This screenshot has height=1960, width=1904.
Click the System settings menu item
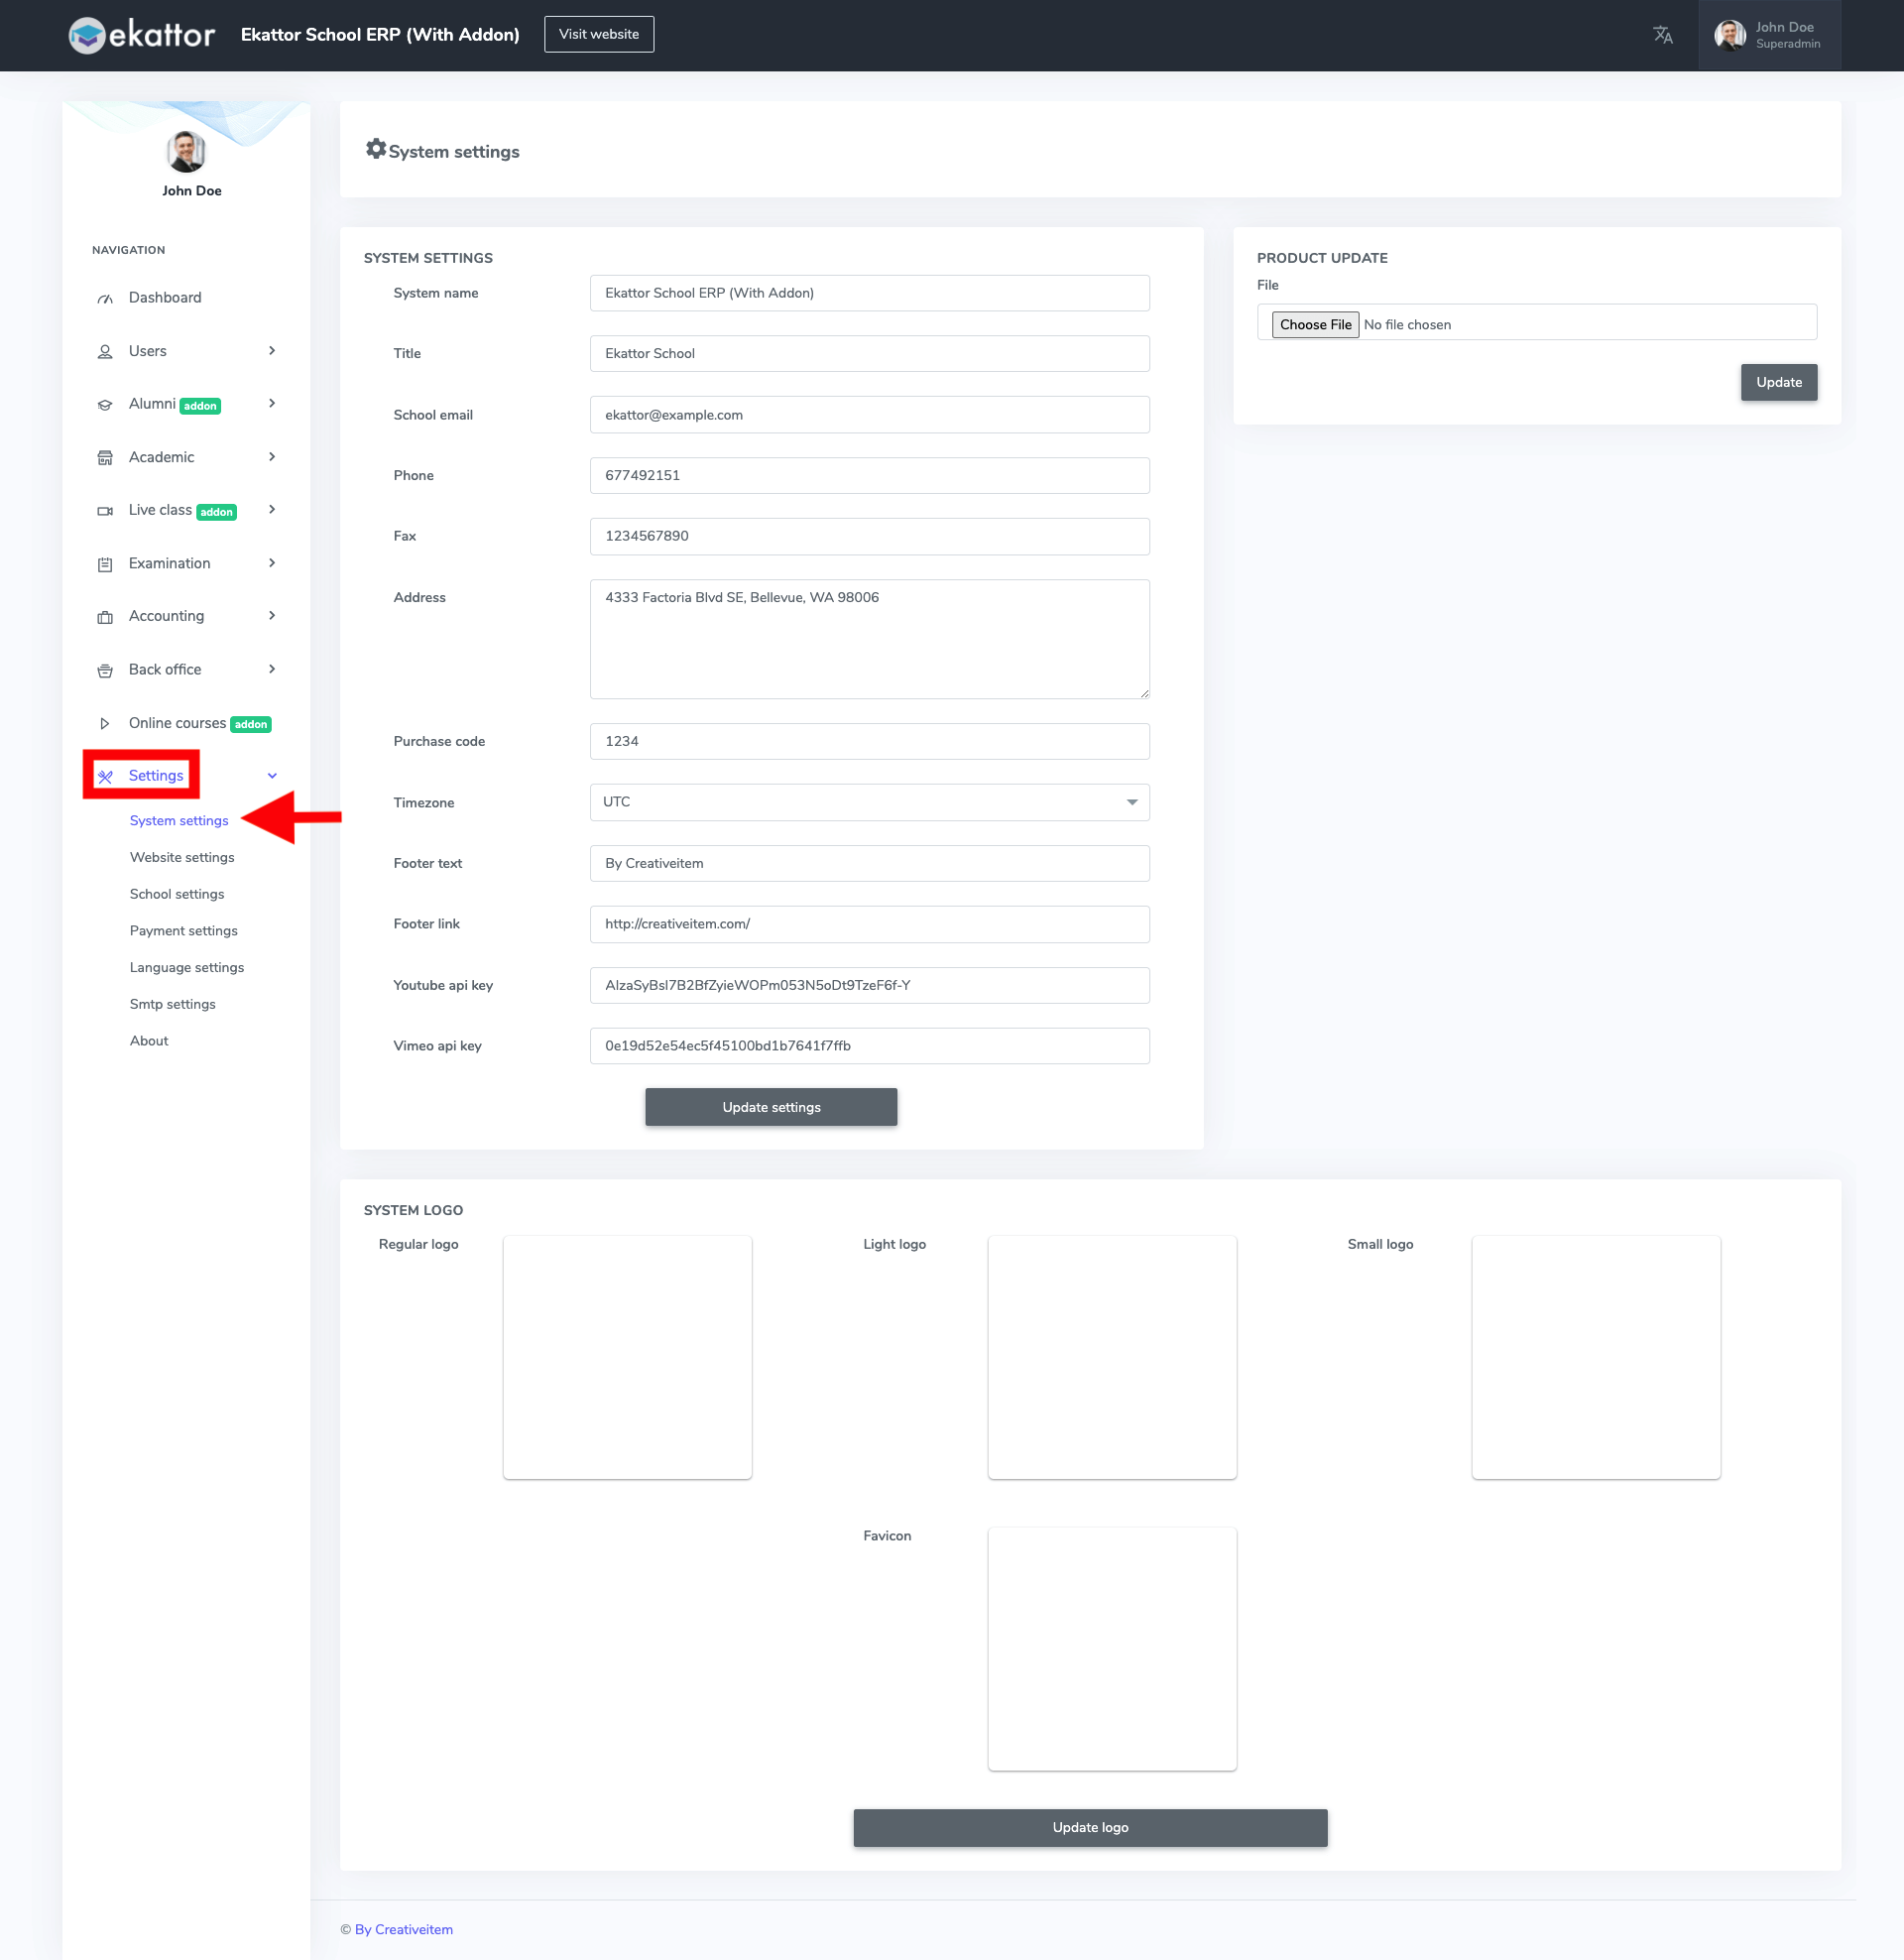click(x=175, y=819)
